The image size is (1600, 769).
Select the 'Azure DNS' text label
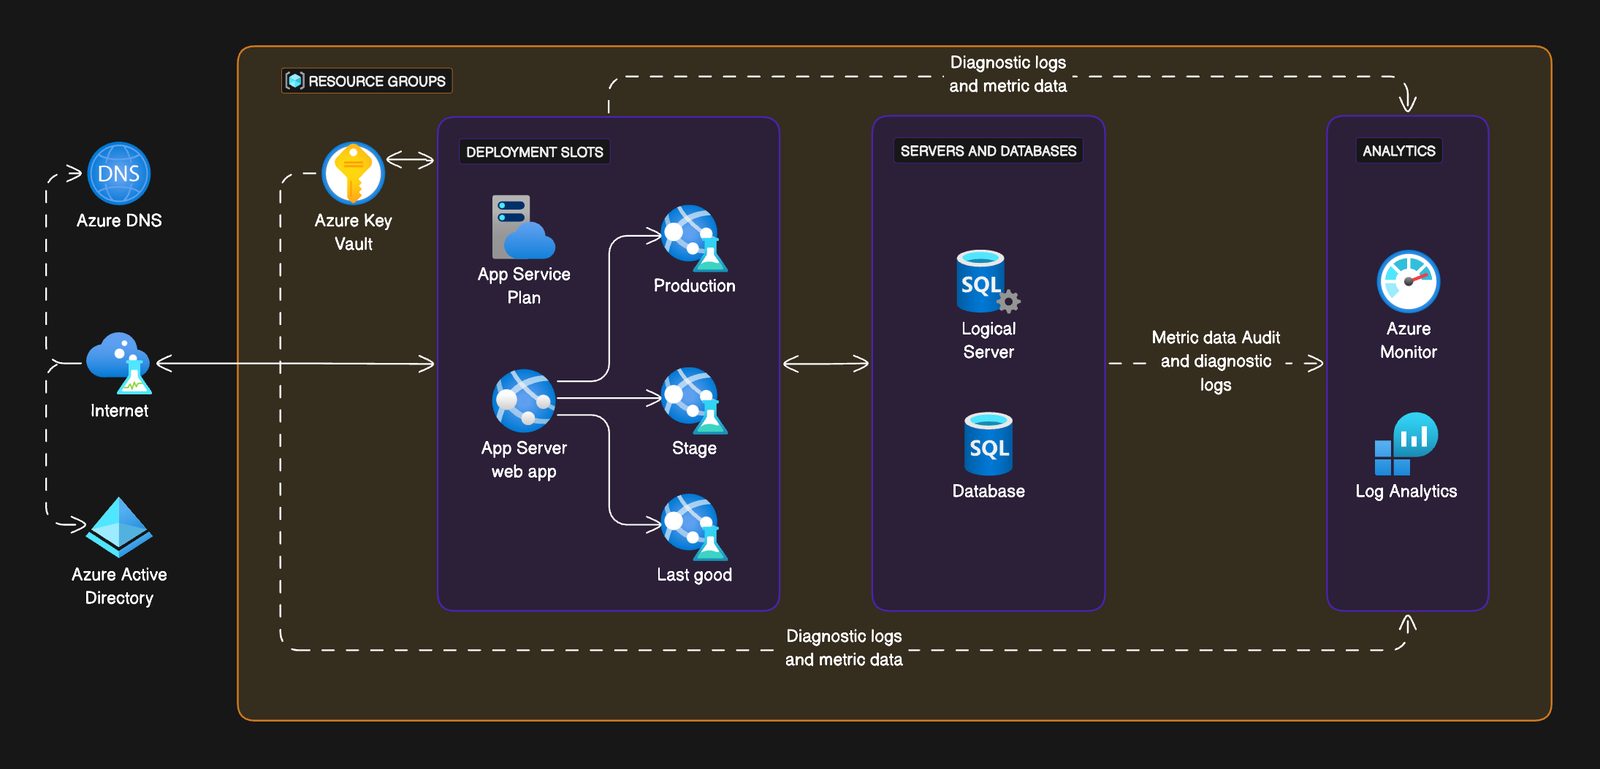point(119,220)
